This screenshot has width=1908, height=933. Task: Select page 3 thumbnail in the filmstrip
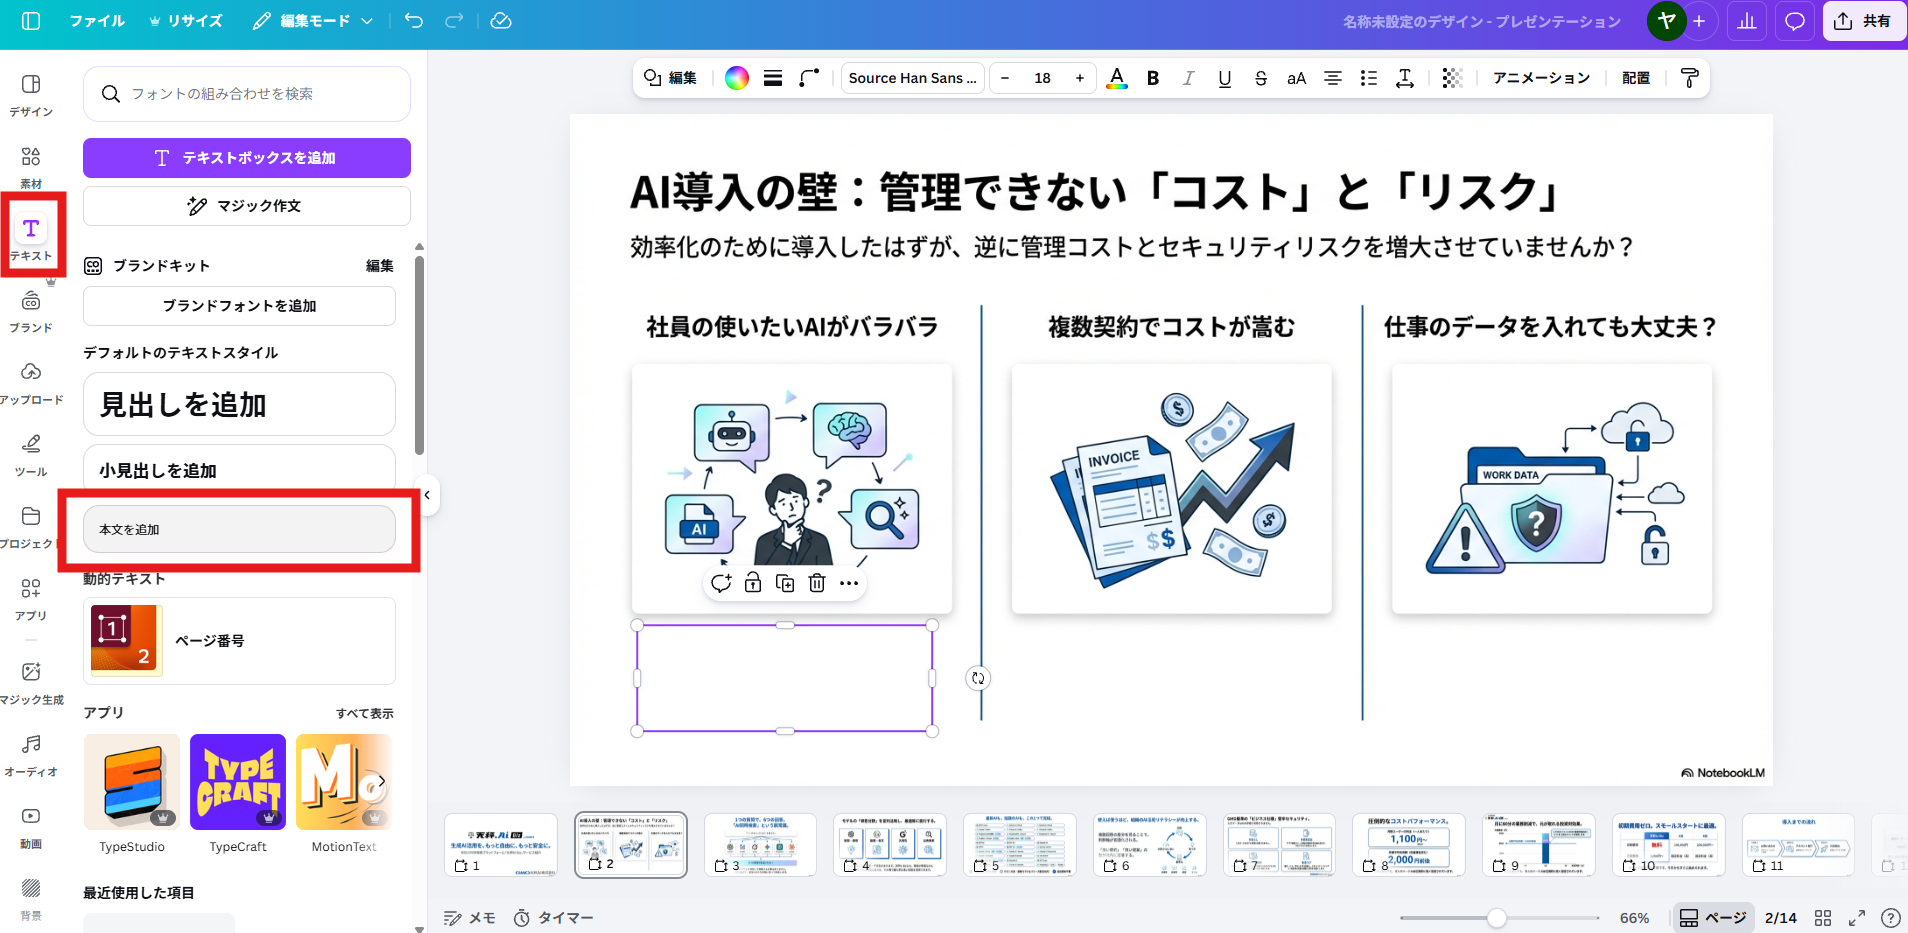pos(759,844)
